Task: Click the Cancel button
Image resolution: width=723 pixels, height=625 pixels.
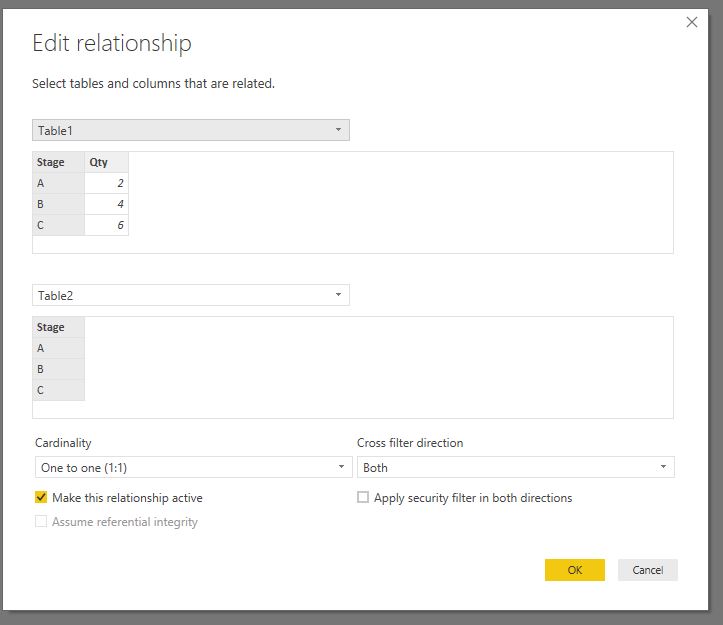Action: pos(647,570)
